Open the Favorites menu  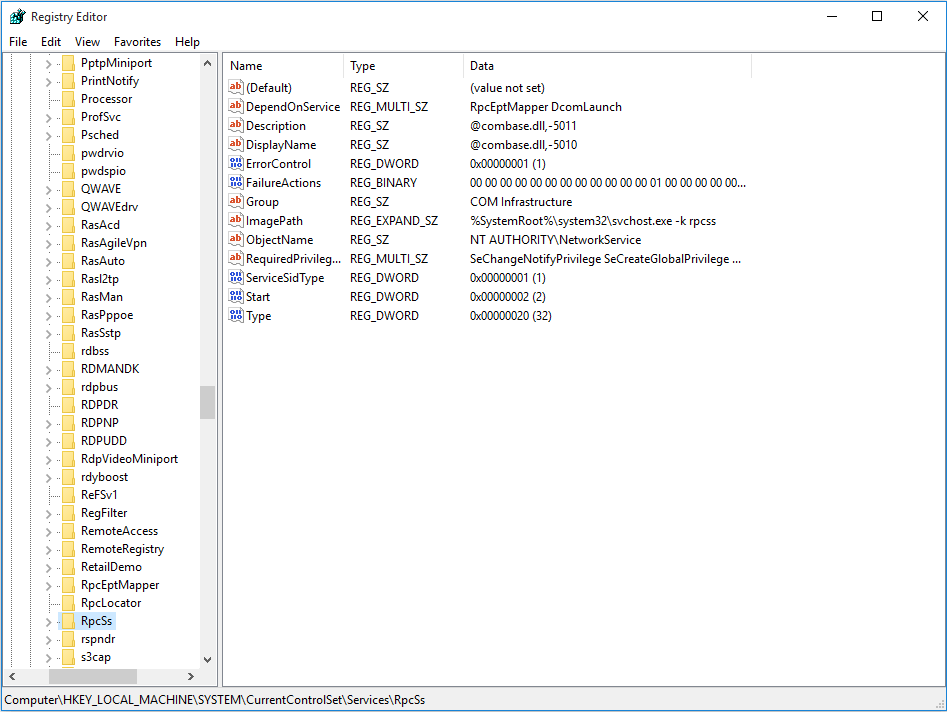click(x=137, y=42)
